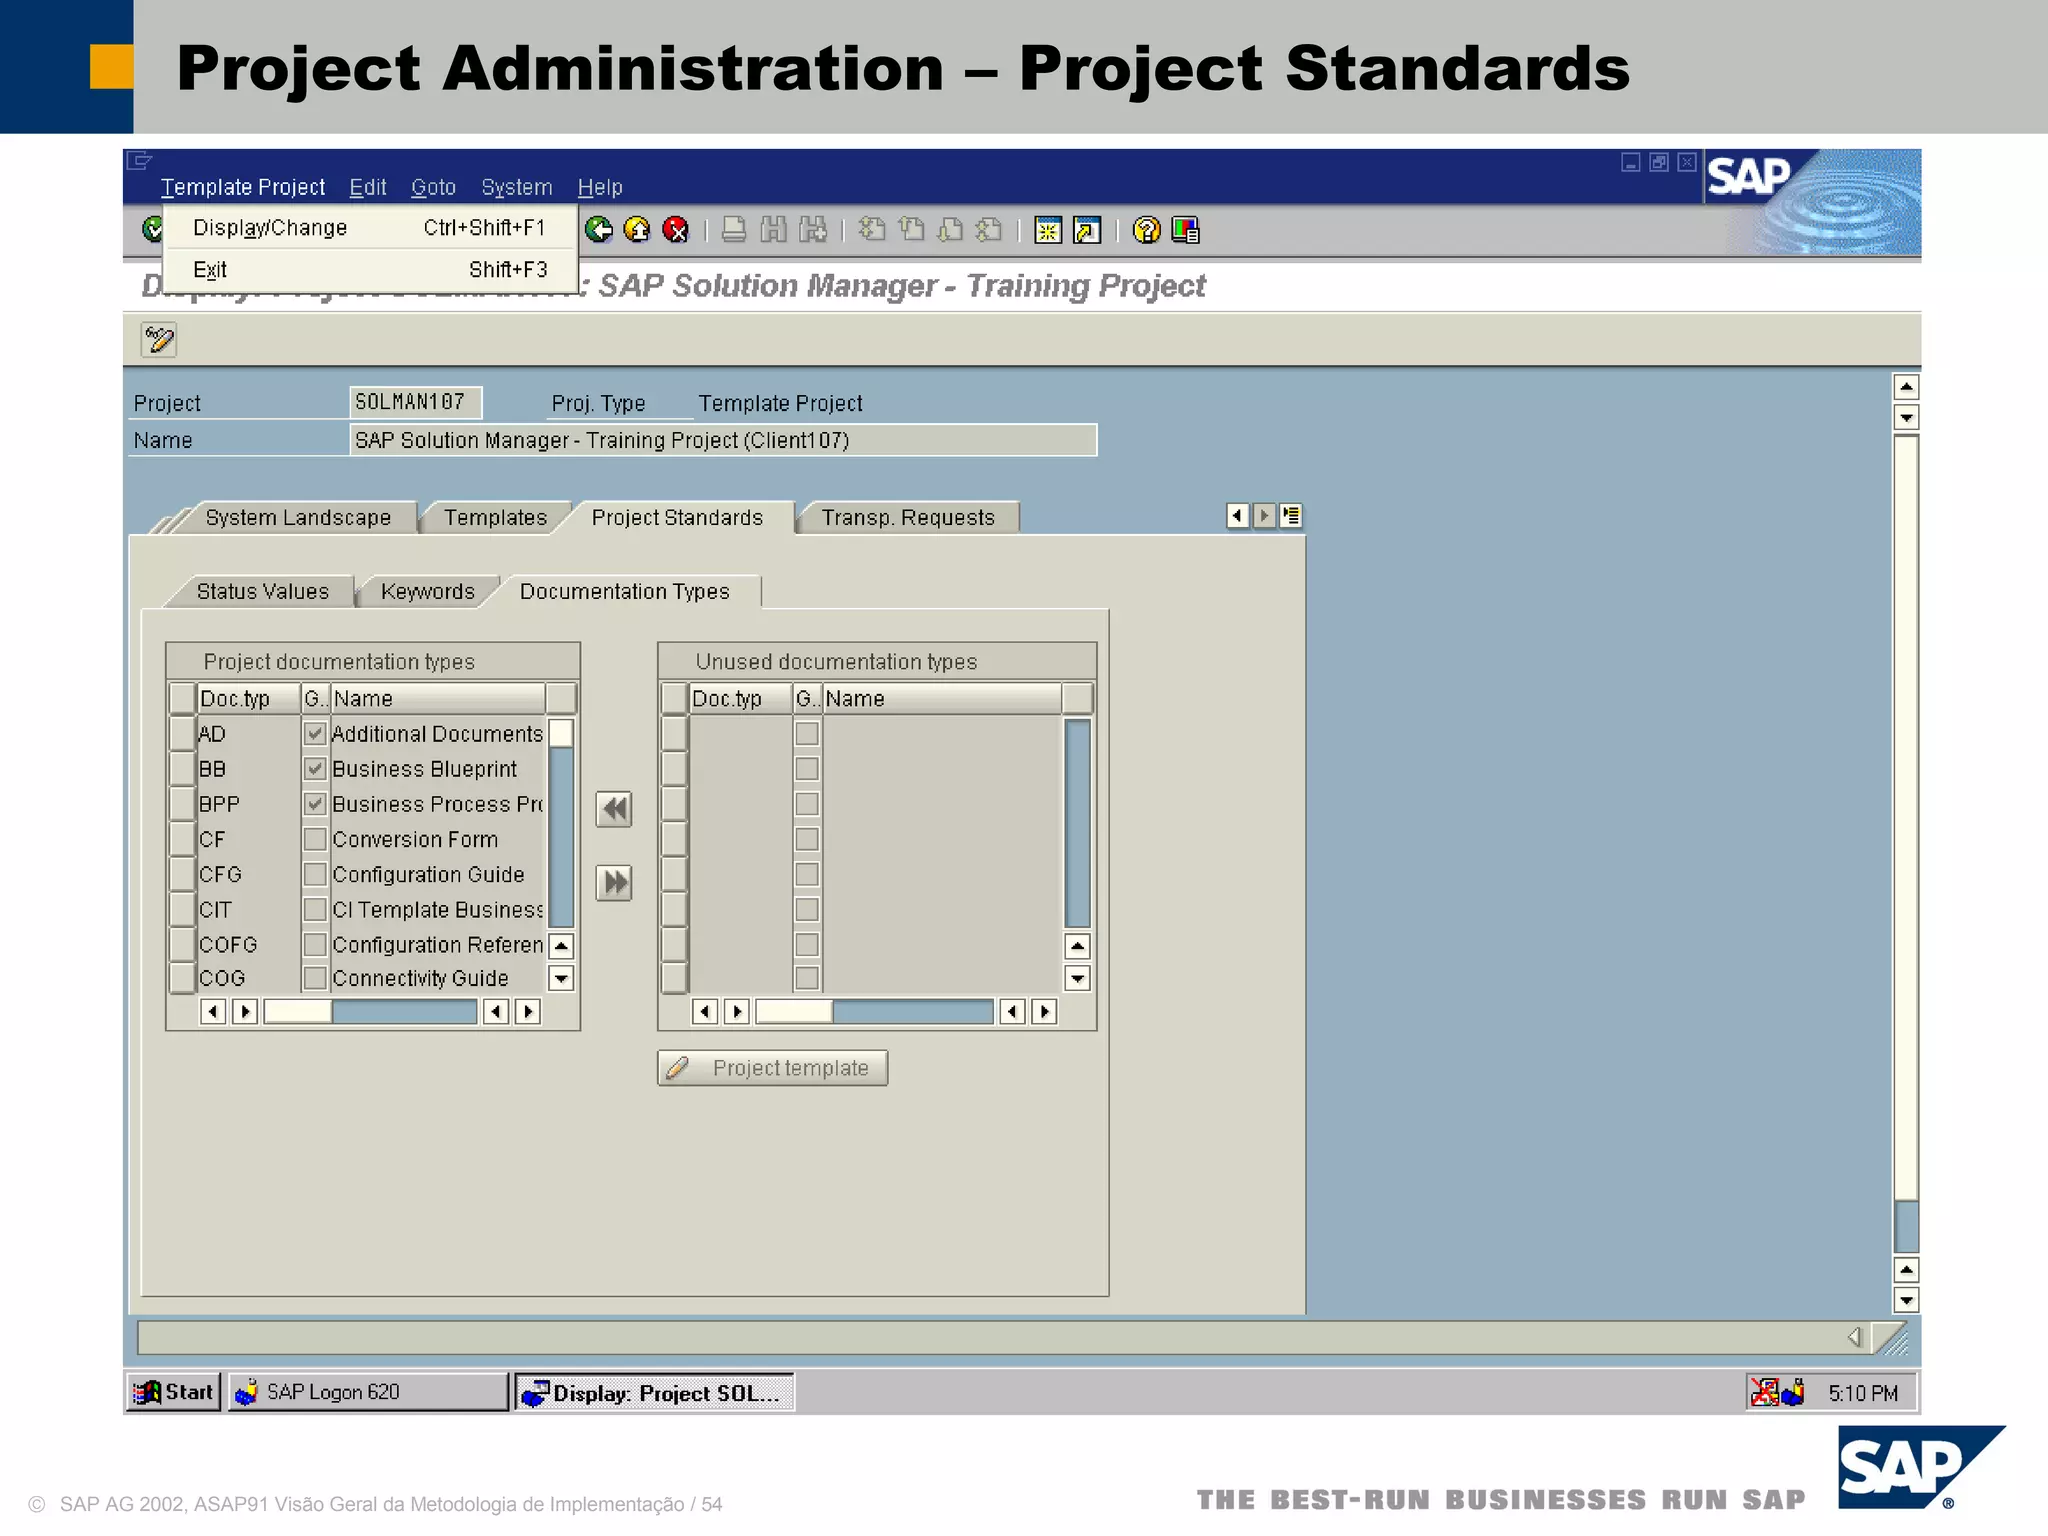The height and width of the screenshot is (1536, 2048).
Task: Open the Goto menu
Action: 433,187
